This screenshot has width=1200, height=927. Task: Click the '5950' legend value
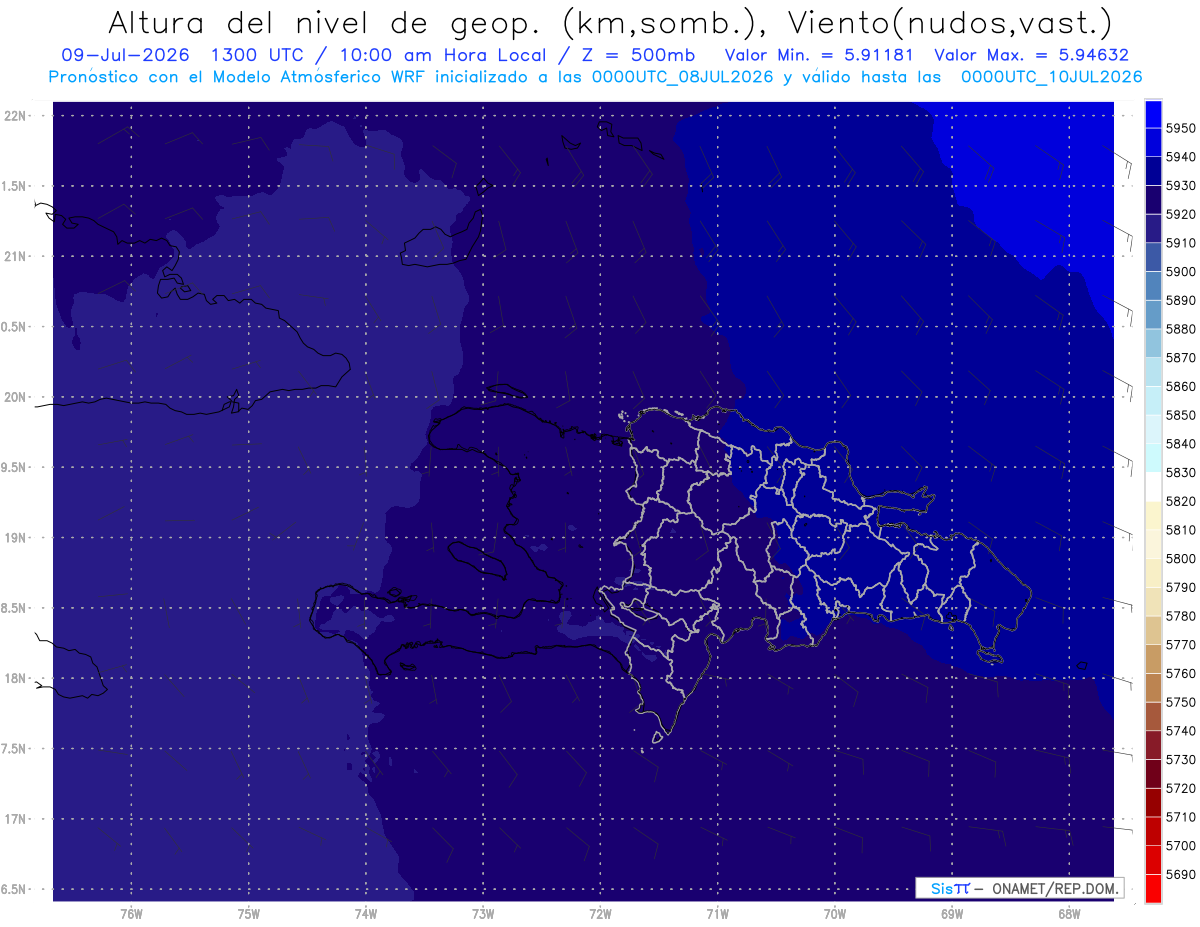click(x=1181, y=128)
